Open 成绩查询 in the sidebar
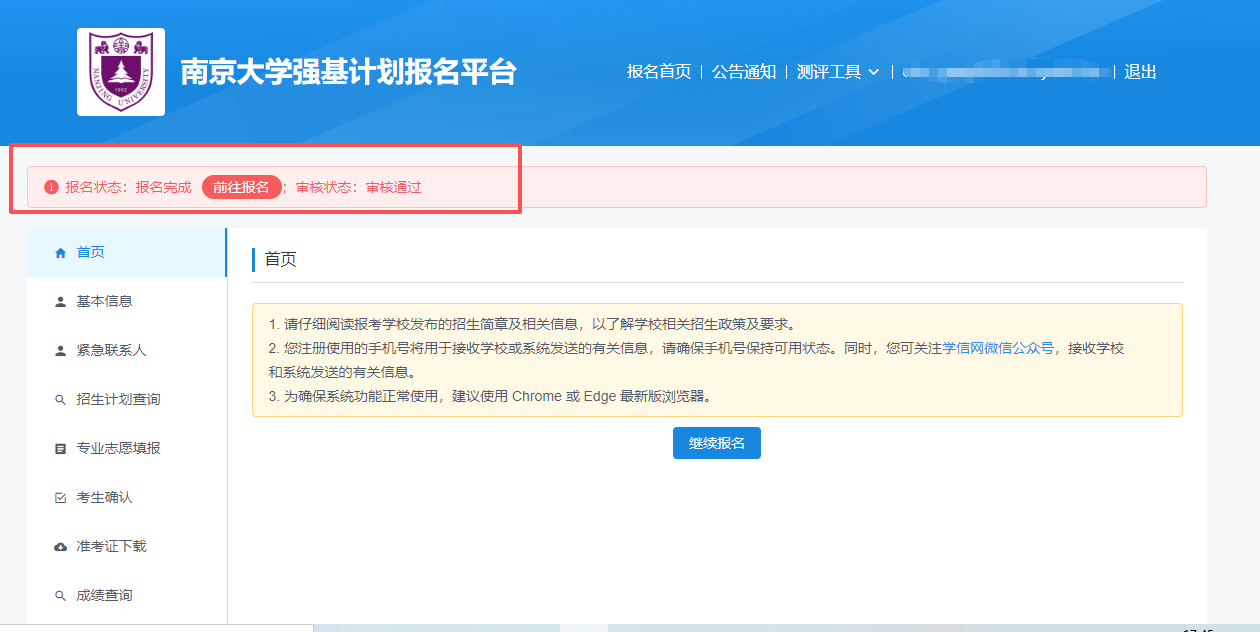Screen dimensions: 1260x632 click(127, 595)
